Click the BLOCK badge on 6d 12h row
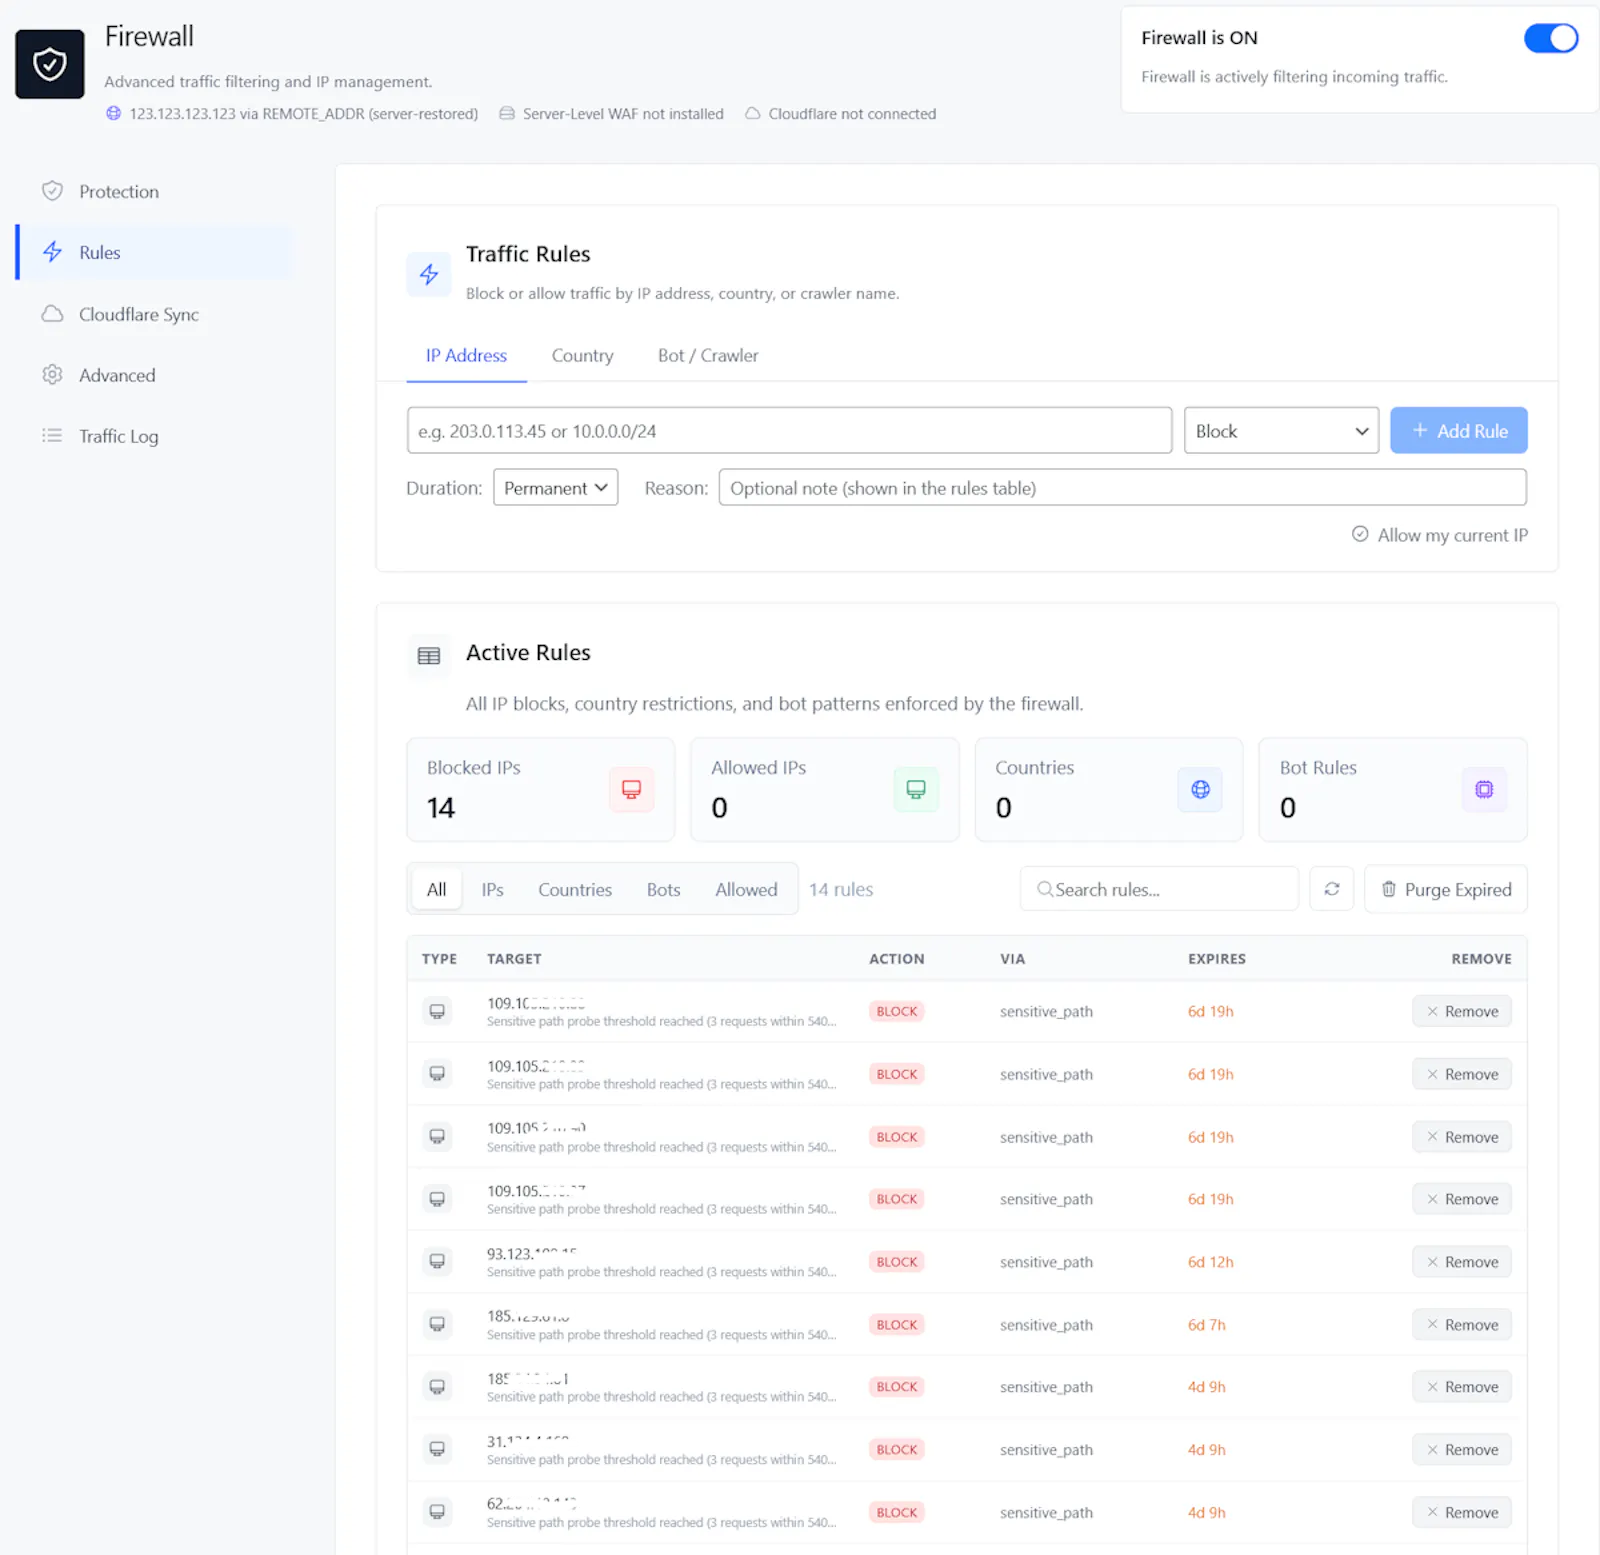 pos(897,1262)
